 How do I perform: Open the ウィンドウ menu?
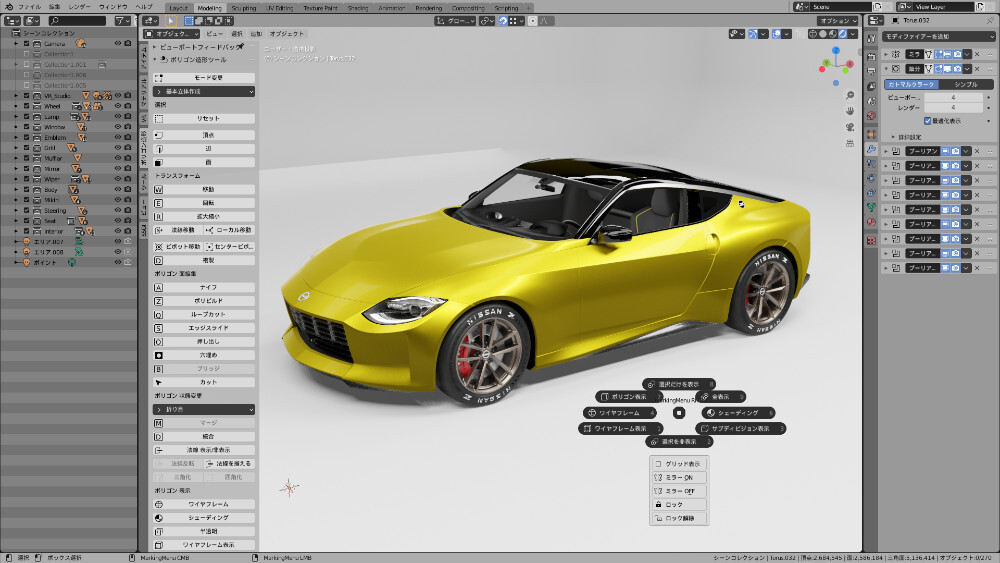tap(113, 6)
